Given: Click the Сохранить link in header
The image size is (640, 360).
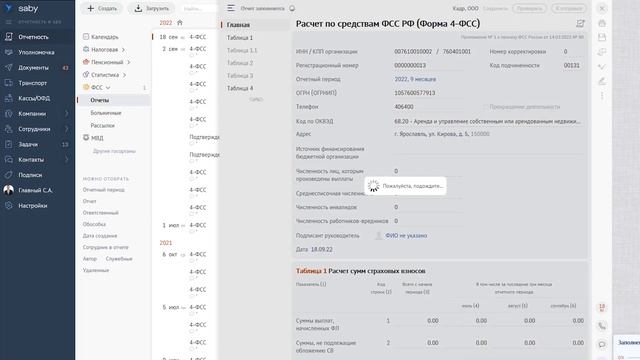Looking at the screenshot, I should coord(495,8).
